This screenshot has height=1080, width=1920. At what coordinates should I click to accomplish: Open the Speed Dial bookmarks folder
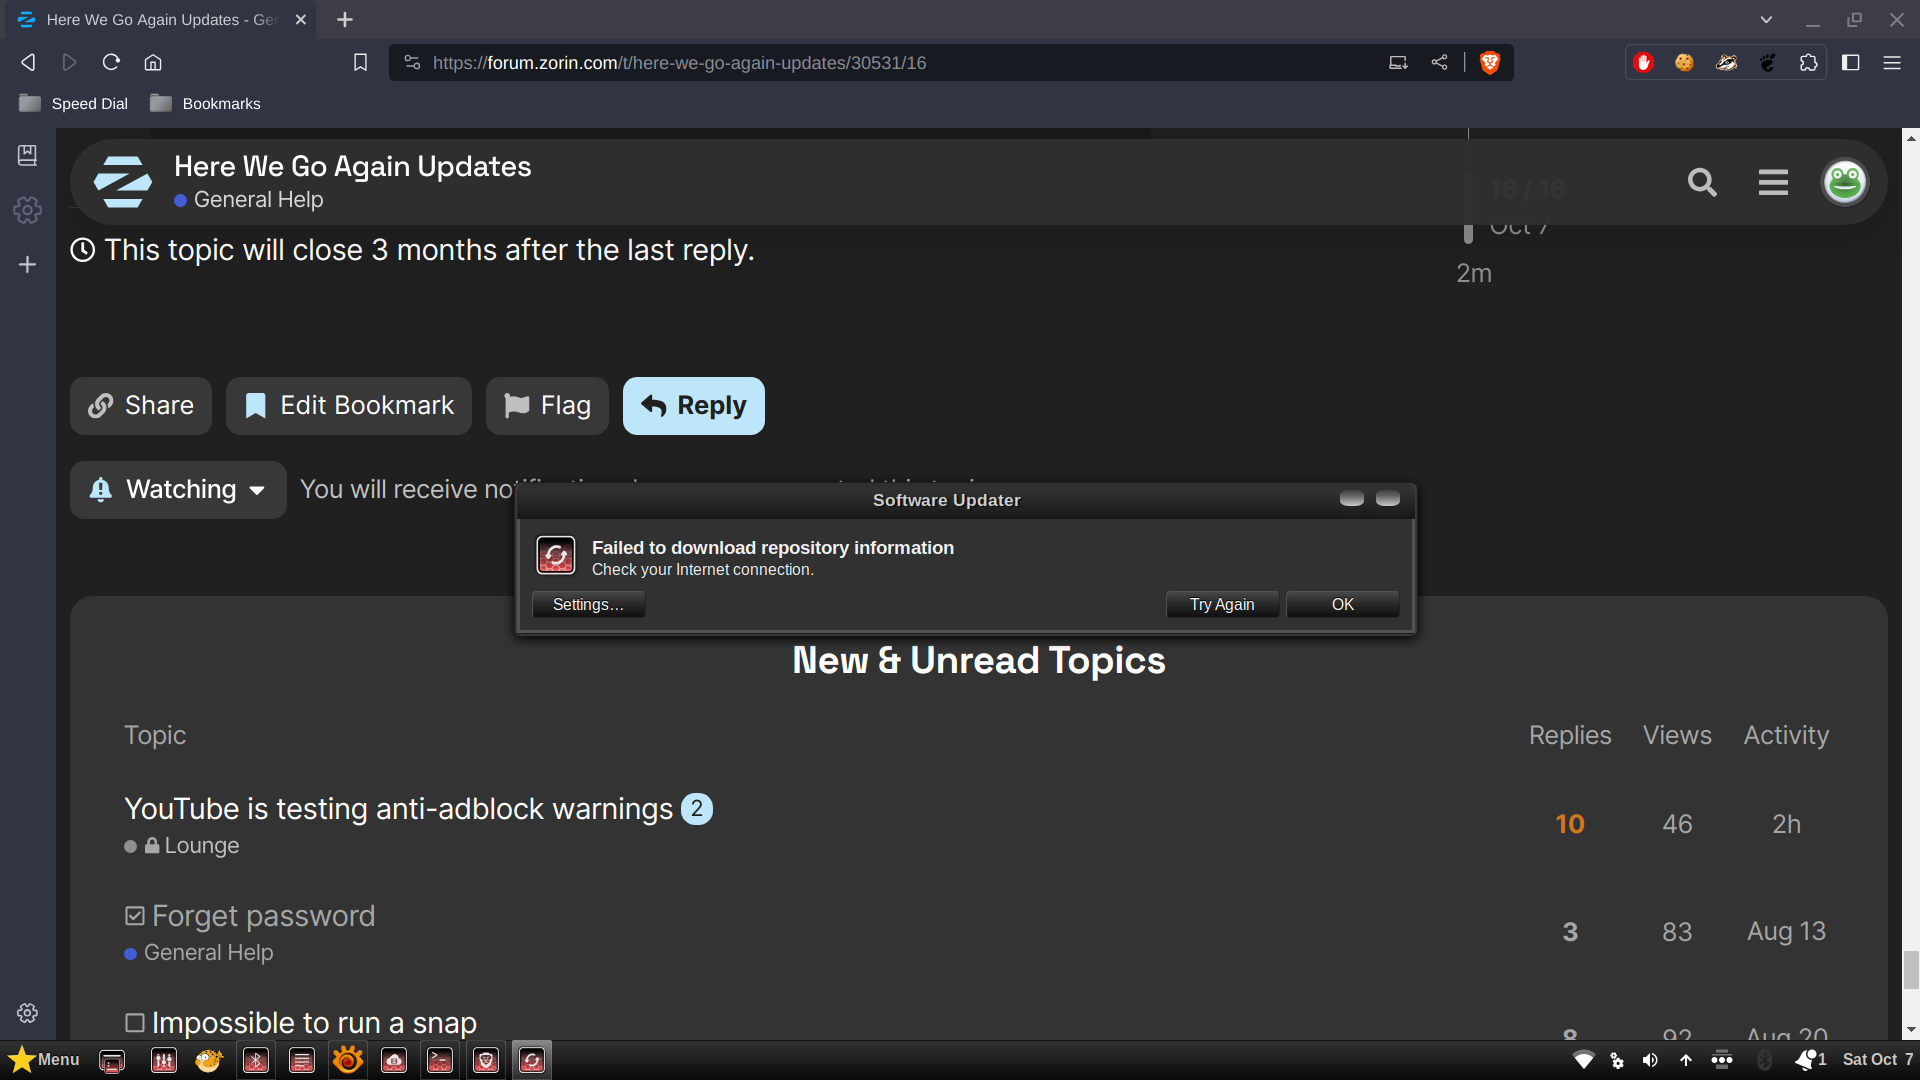click(x=74, y=103)
